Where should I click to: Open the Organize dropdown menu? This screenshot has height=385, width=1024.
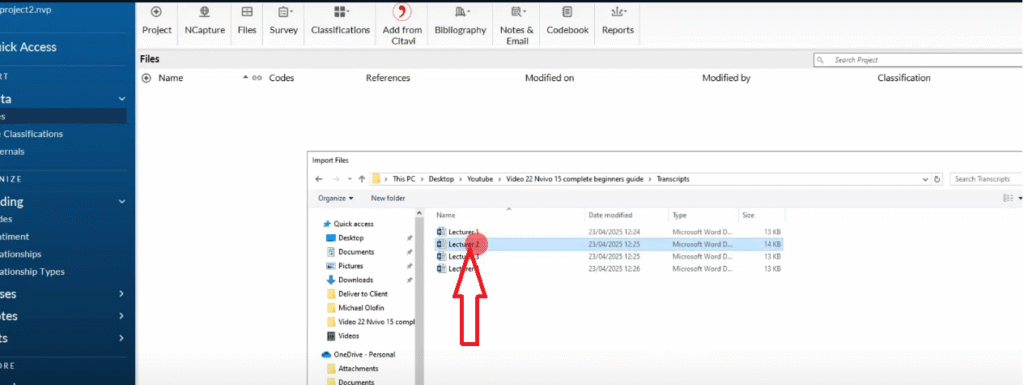[x=335, y=198]
